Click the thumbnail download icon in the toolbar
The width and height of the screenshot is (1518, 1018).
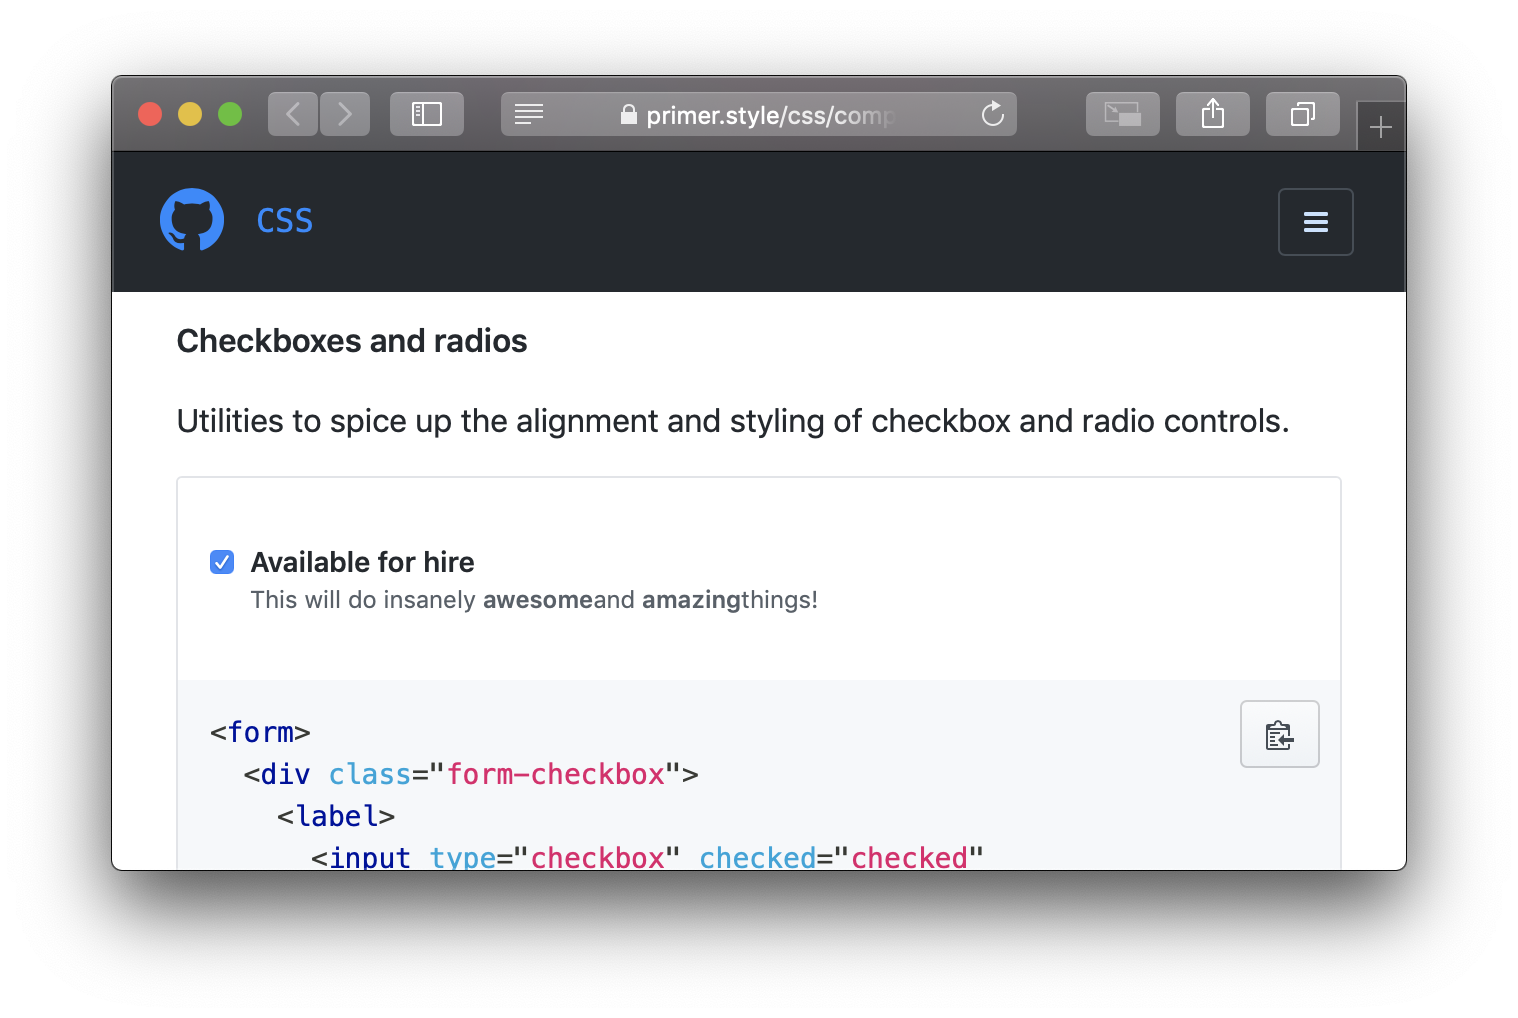pyautogui.click(x=1122, y=113)
